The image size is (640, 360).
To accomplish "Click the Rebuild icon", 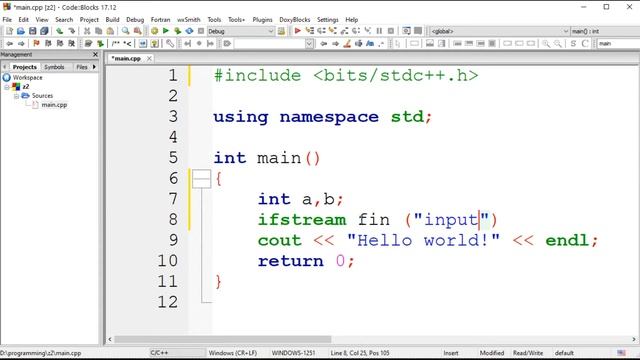I will [189, 31].
